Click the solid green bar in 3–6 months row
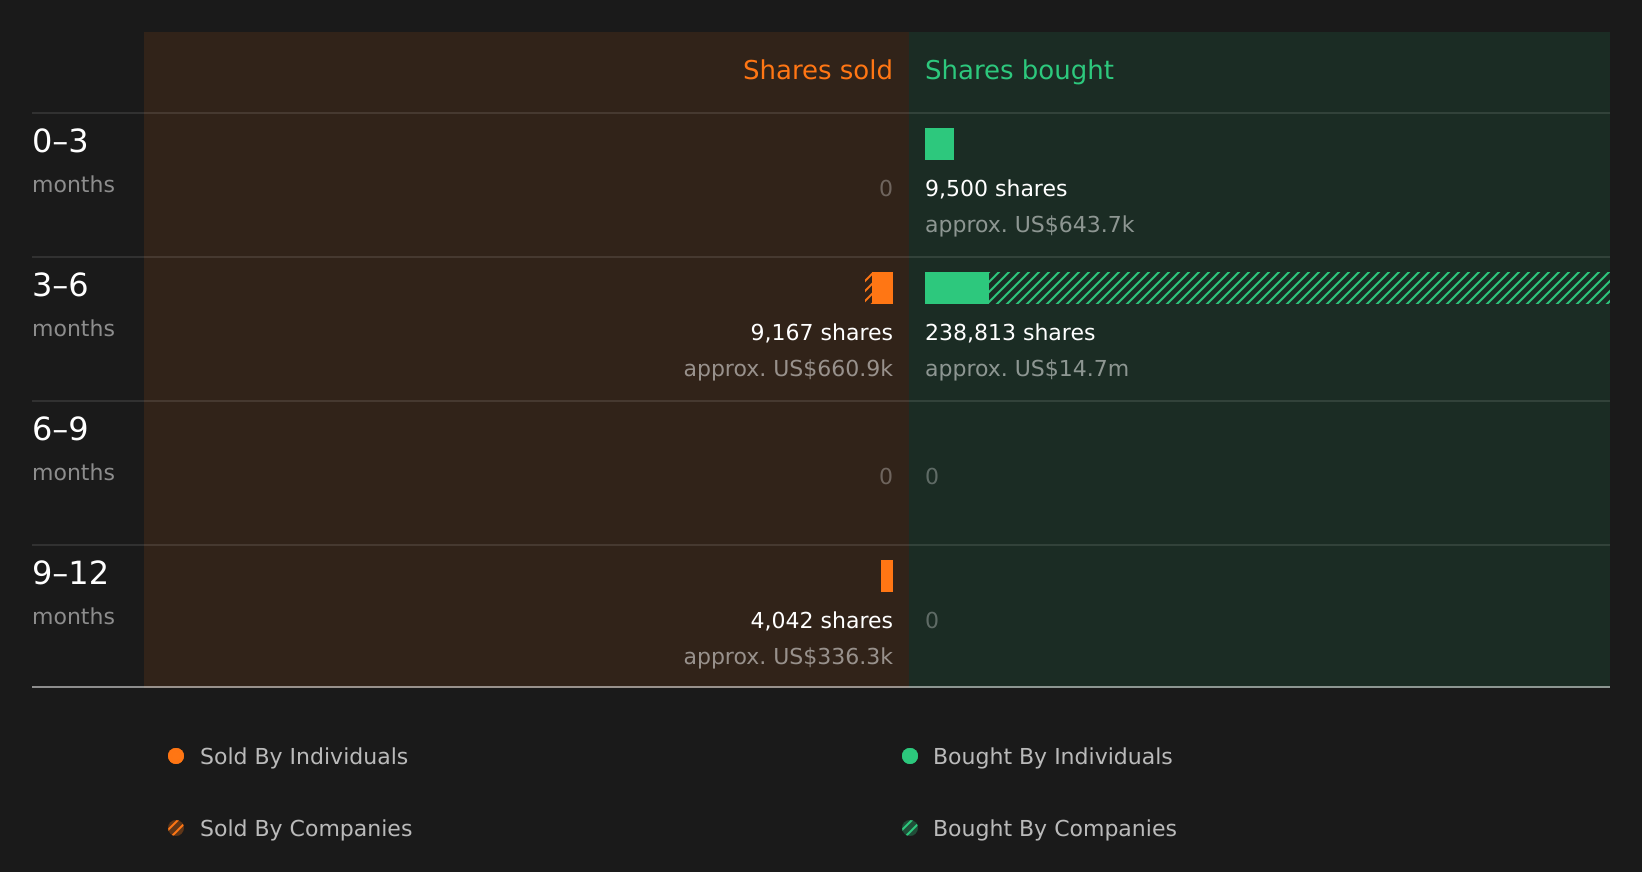The height and width of the screenshot is (872, 1642). [x=957, y=288]
